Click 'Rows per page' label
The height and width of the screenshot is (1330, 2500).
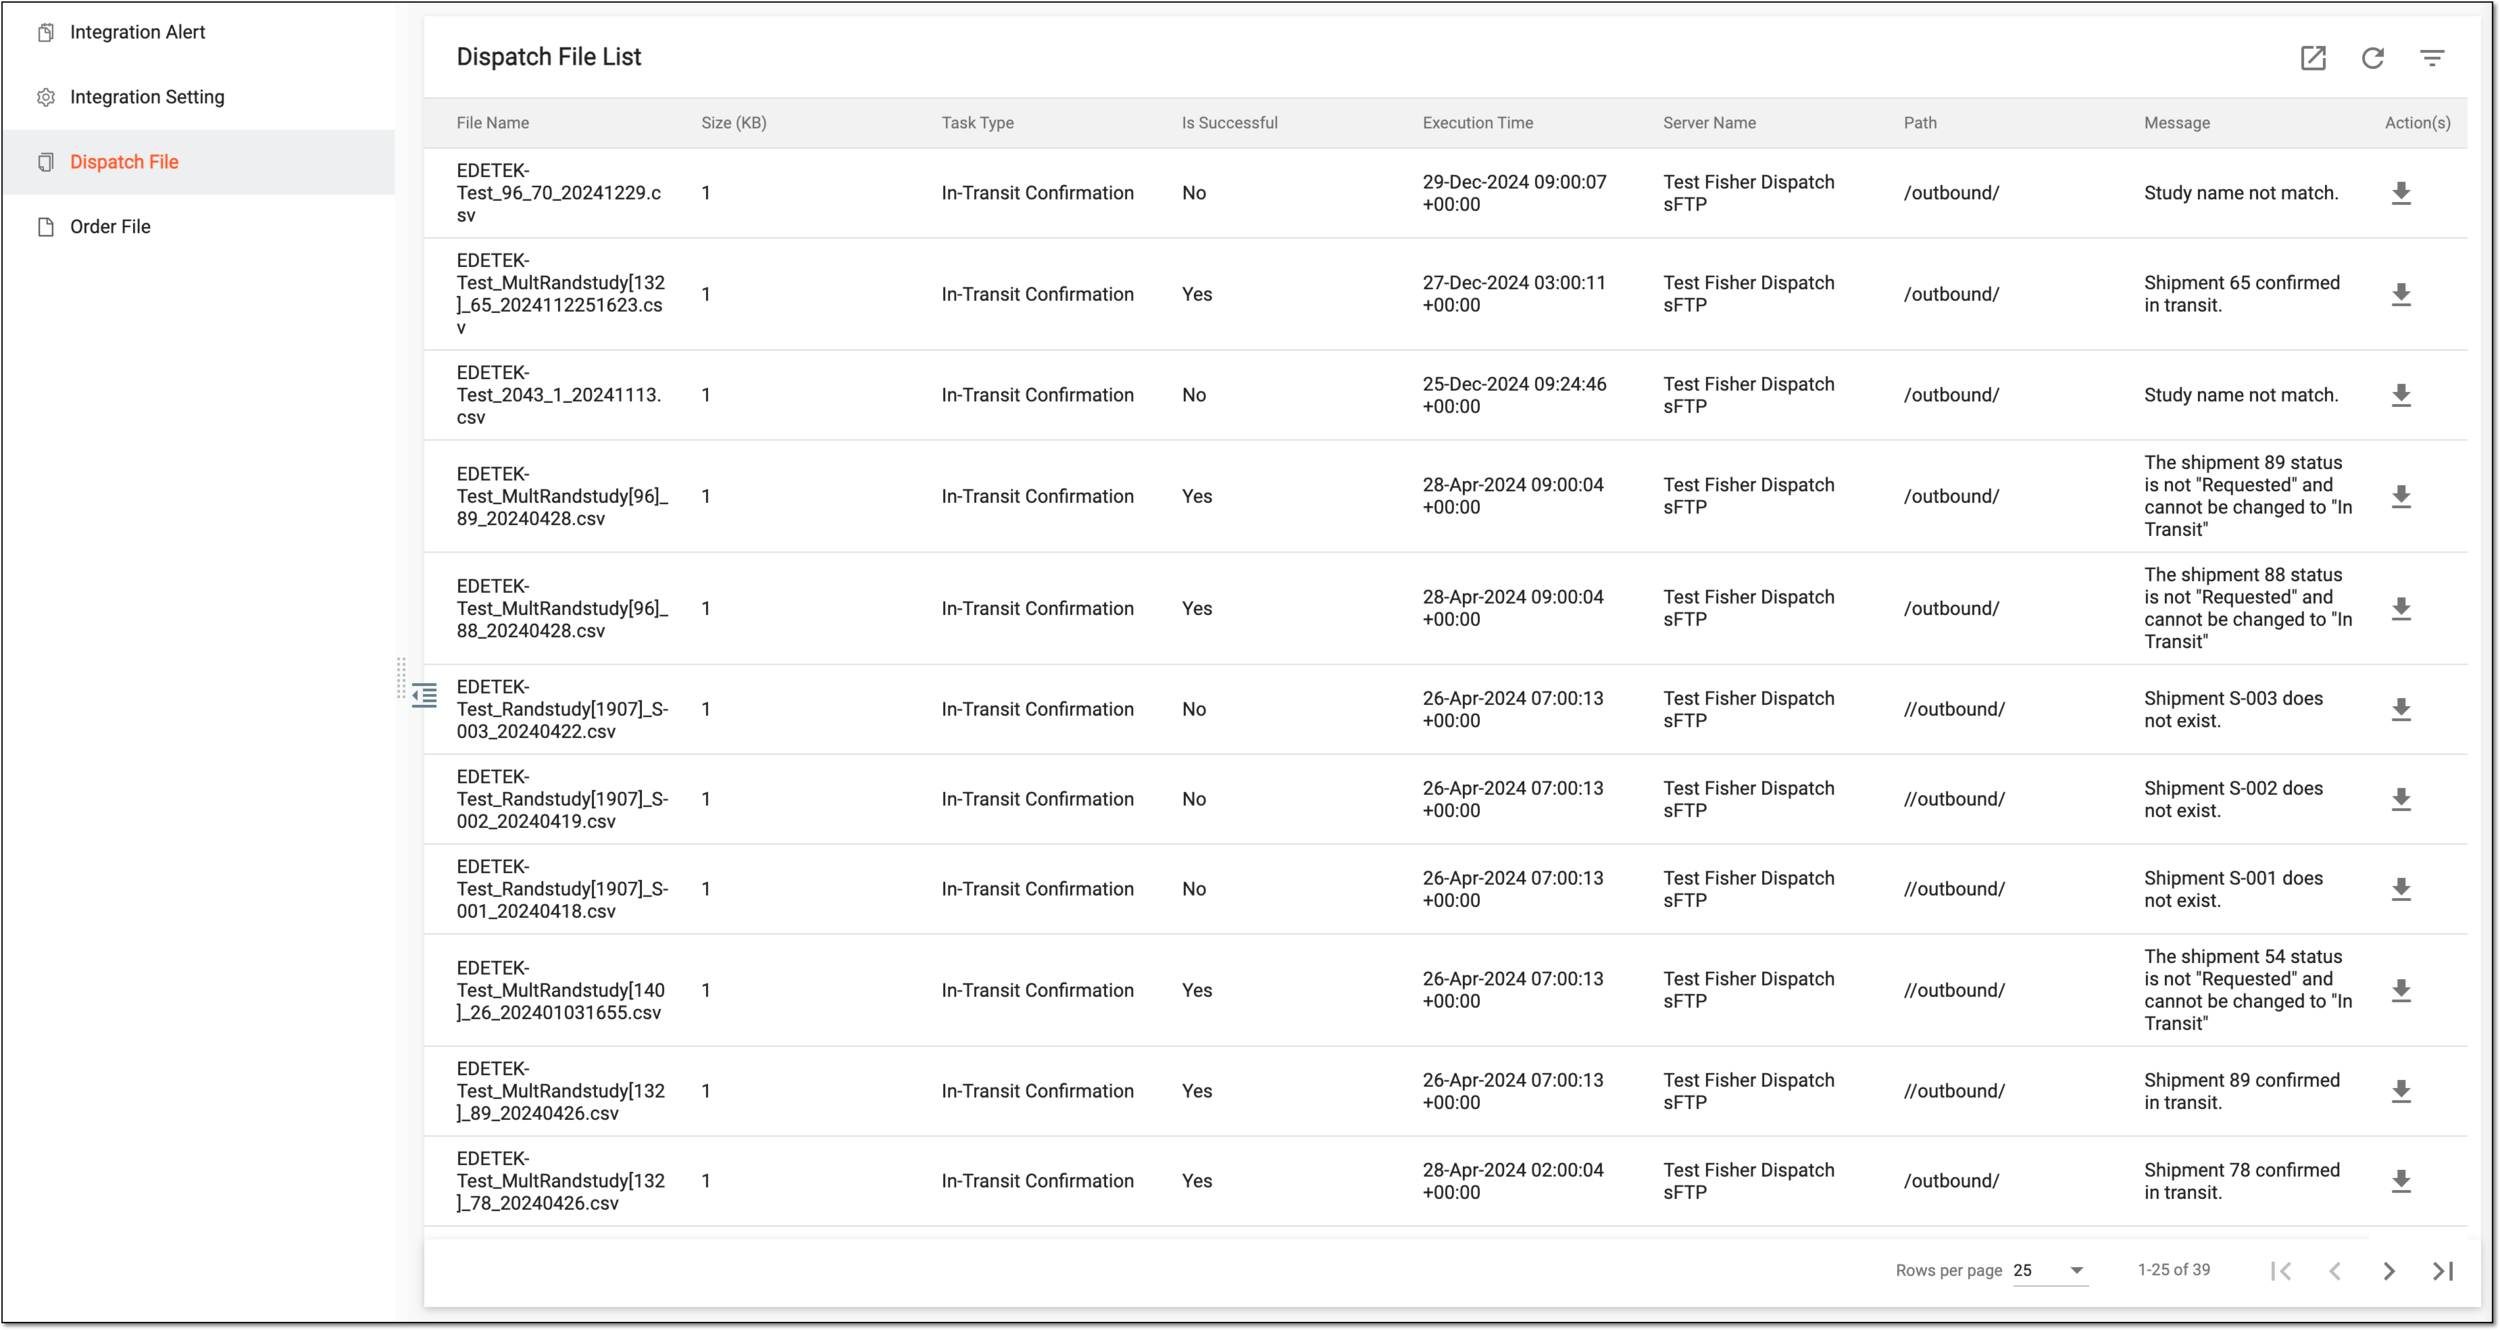coord(1949,1271)
